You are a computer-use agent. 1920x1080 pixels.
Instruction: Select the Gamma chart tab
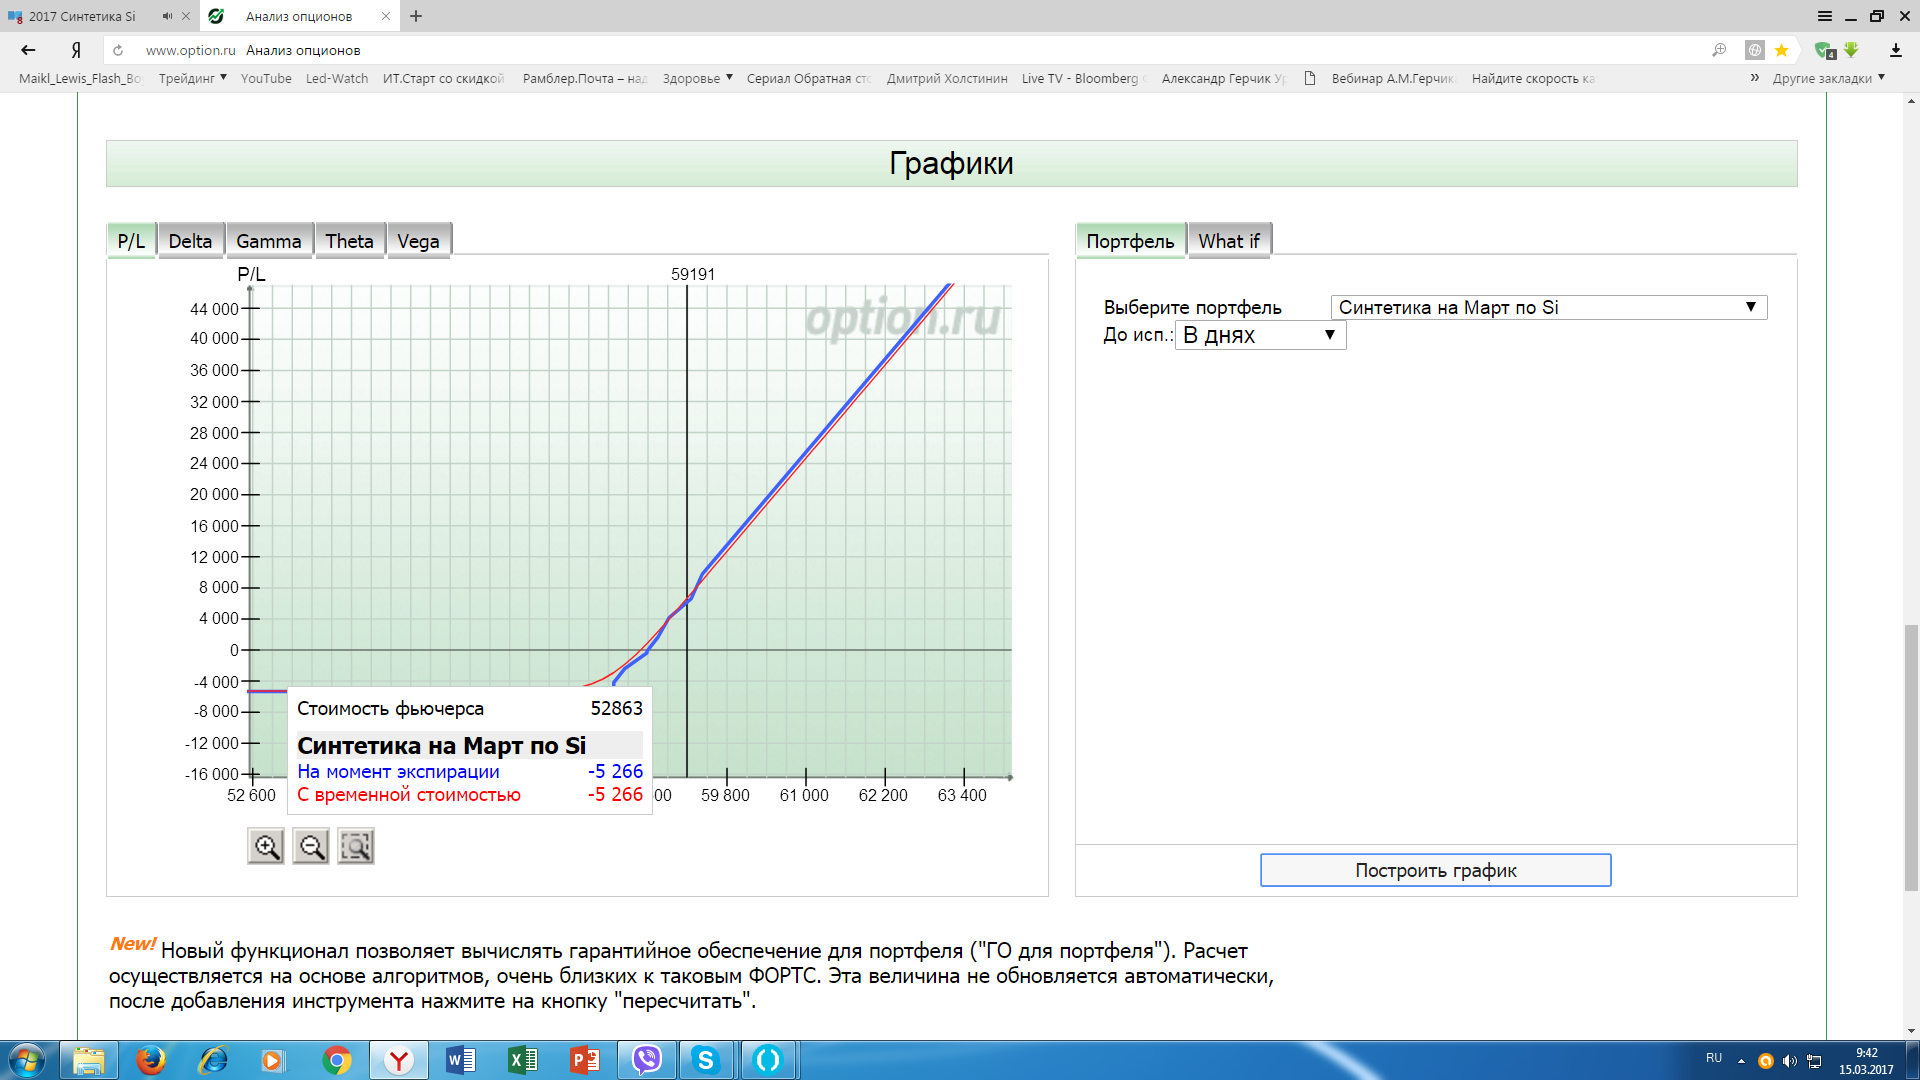[x=268, y=241]
